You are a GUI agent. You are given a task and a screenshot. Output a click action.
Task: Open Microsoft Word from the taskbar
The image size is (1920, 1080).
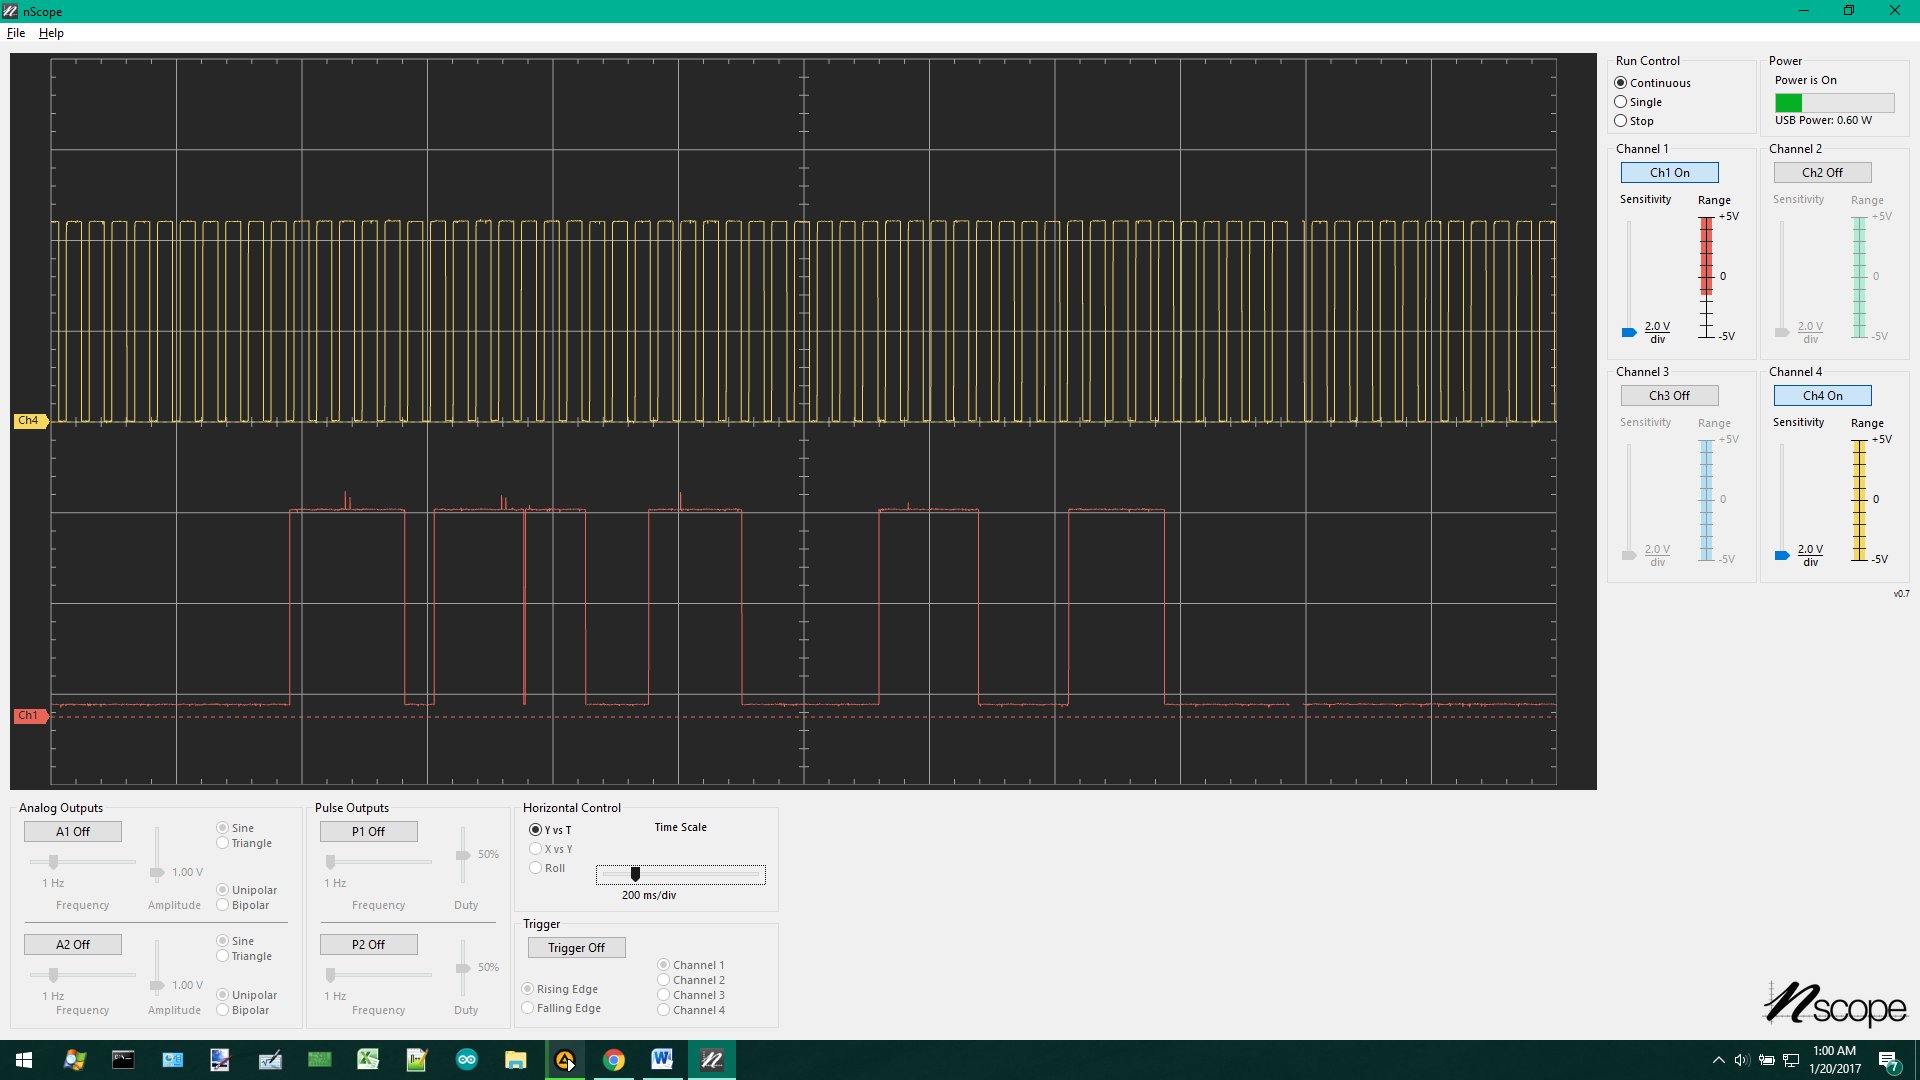tap(662, 1059)
